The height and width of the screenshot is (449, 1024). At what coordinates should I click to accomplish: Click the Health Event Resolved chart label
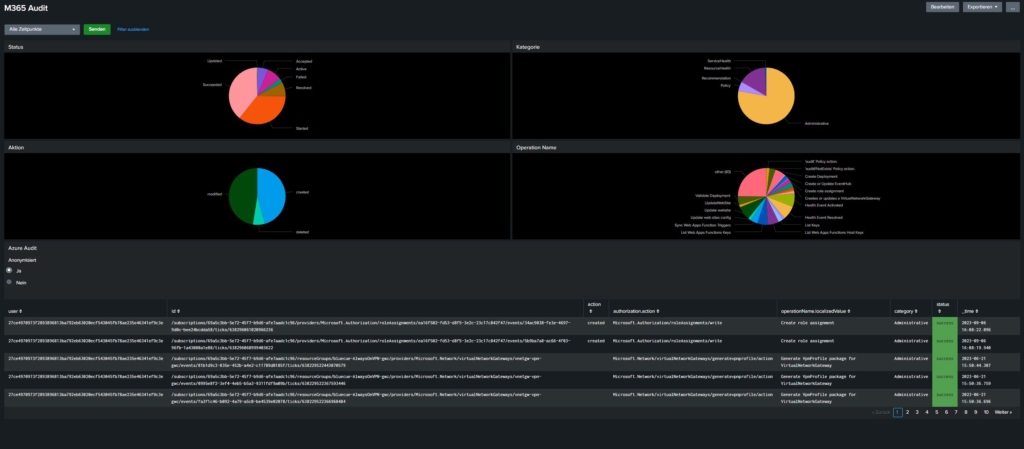click(x=824, y=217)
